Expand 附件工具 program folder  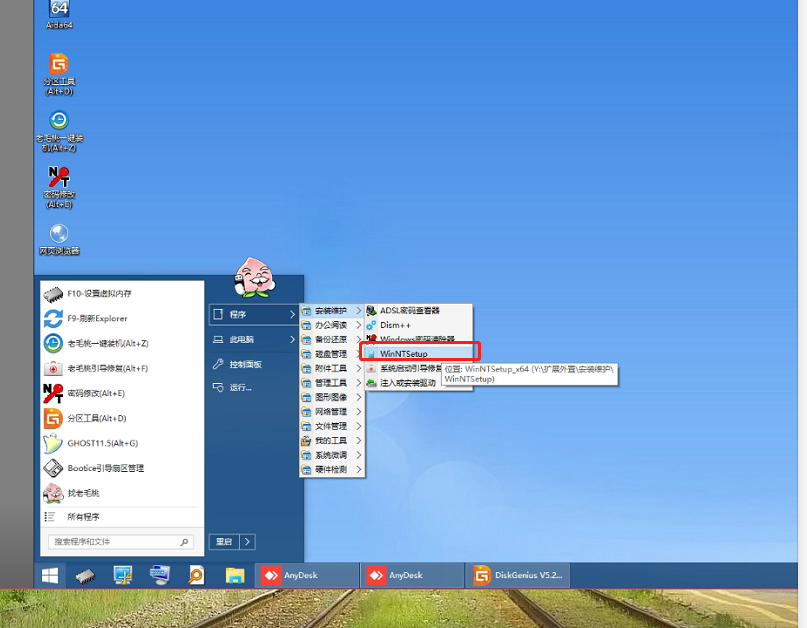(x=332, y=369)
